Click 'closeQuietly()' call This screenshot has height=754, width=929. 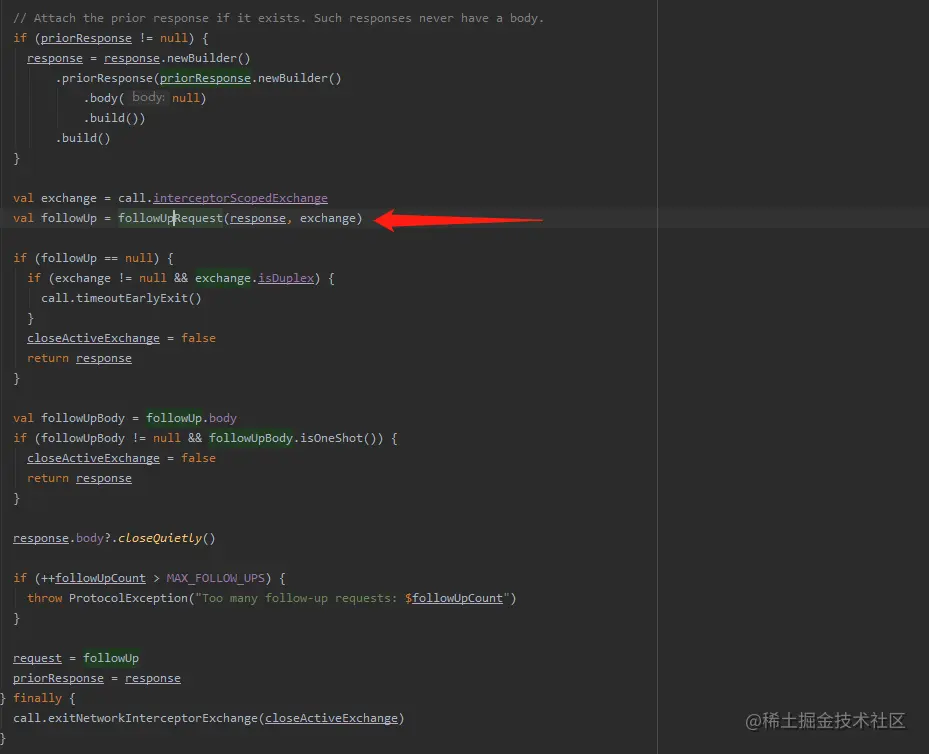(166, 538)
